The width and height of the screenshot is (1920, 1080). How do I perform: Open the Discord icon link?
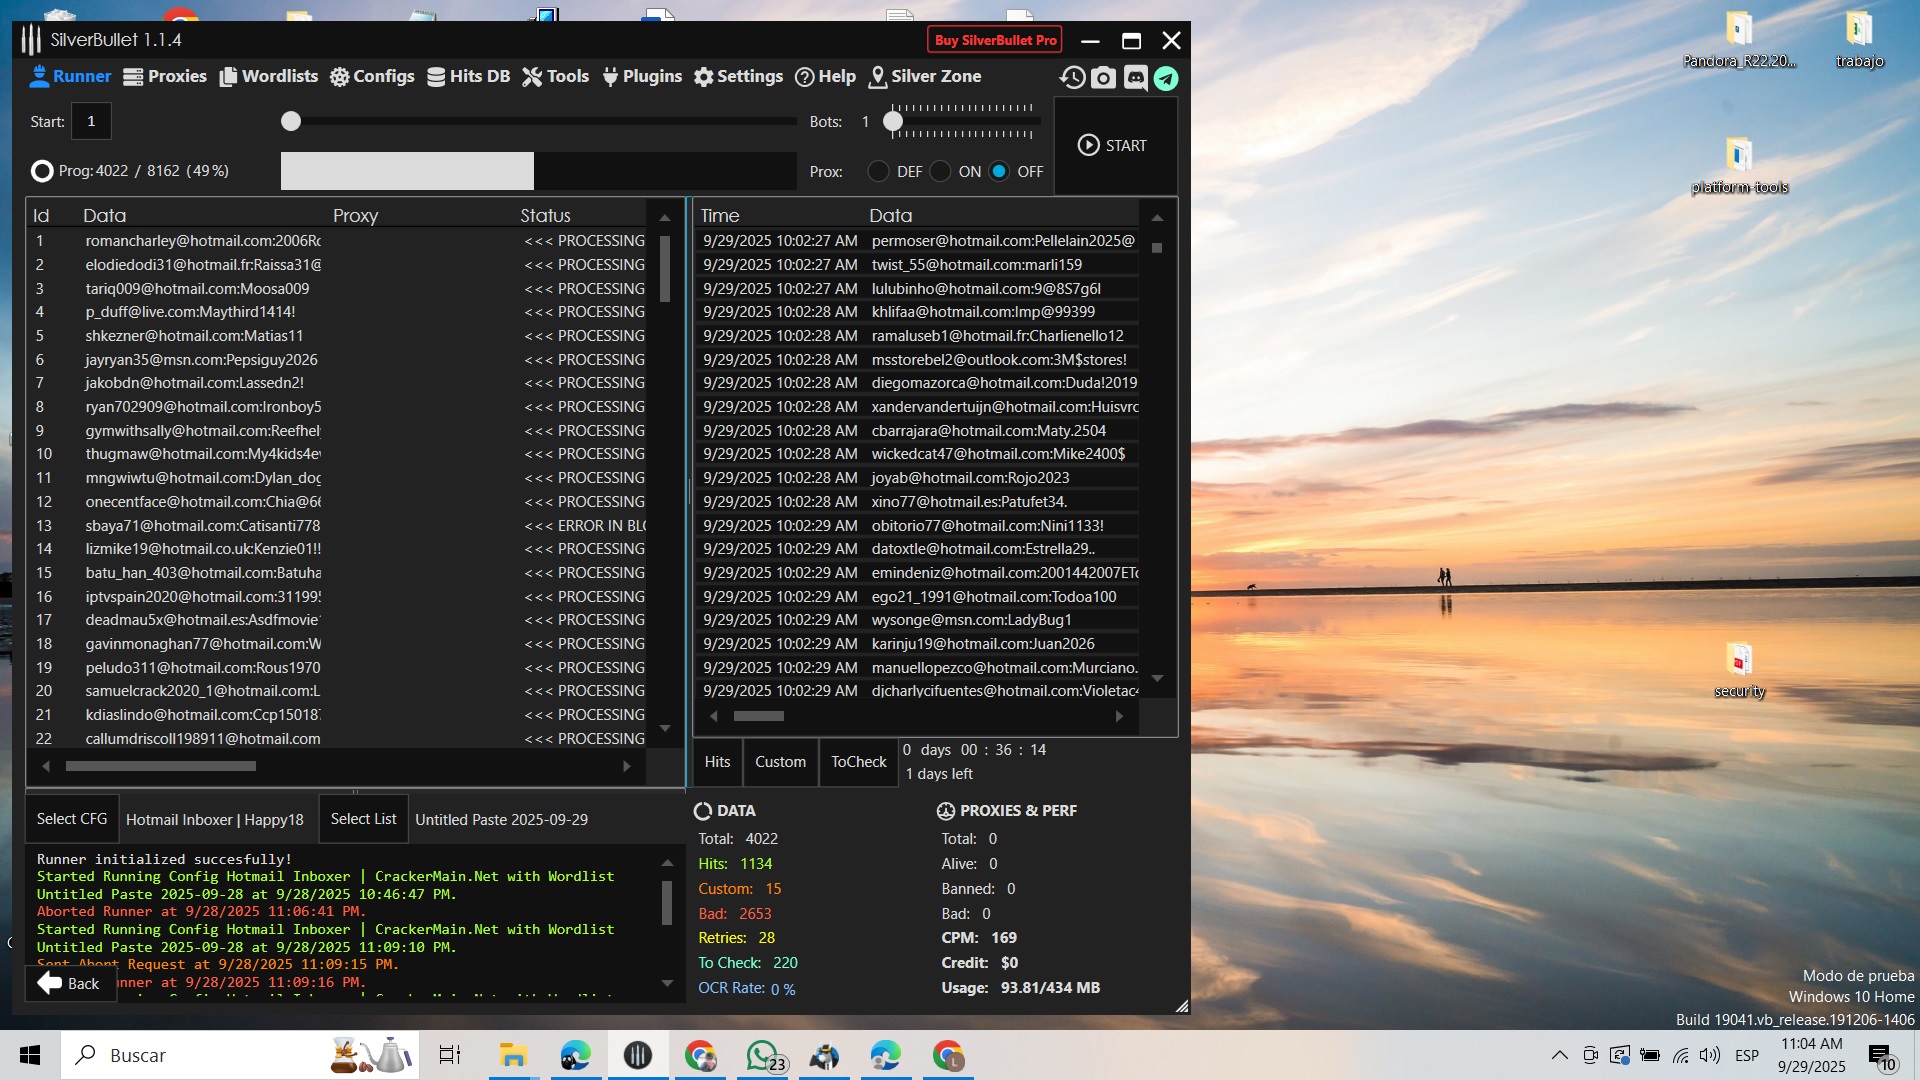click(x=1135, y=77)
